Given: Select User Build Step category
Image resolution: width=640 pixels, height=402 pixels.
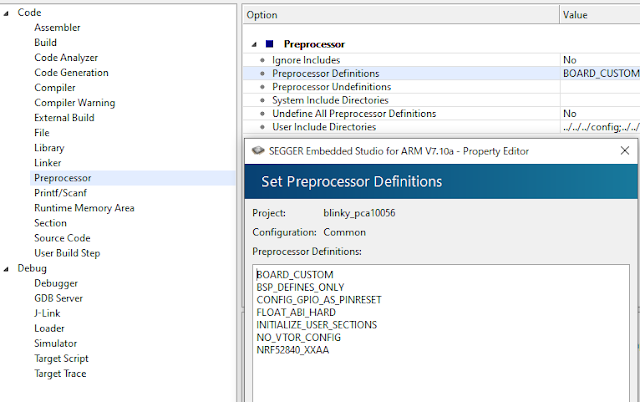Looking at the screenshot, I should (x=67, y=253).
